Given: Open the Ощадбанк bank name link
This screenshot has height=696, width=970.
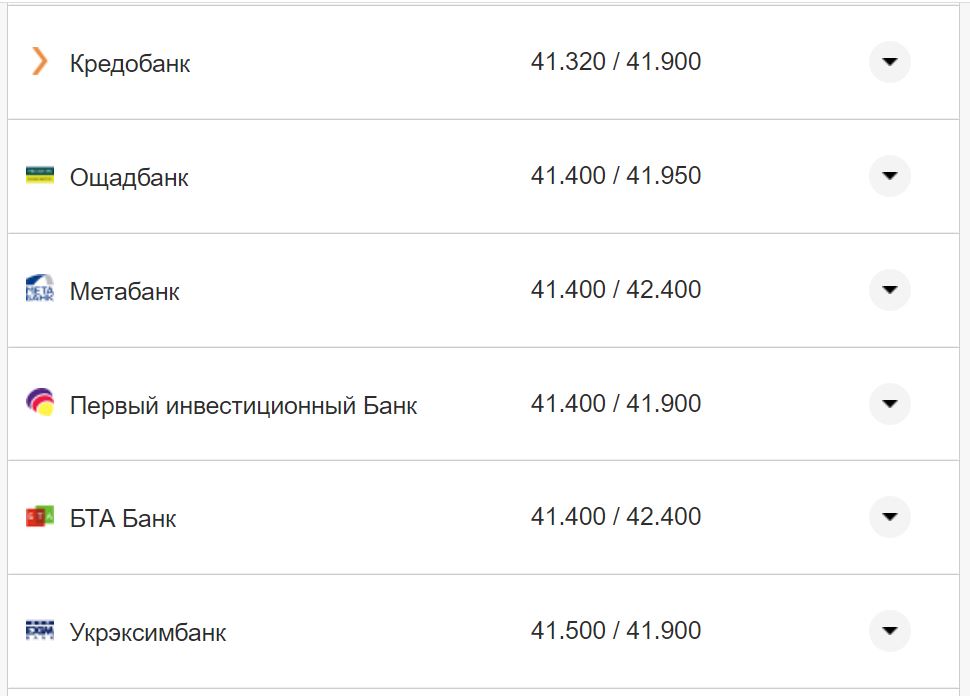Looking at the screenshot, I should tap(129, 178).
